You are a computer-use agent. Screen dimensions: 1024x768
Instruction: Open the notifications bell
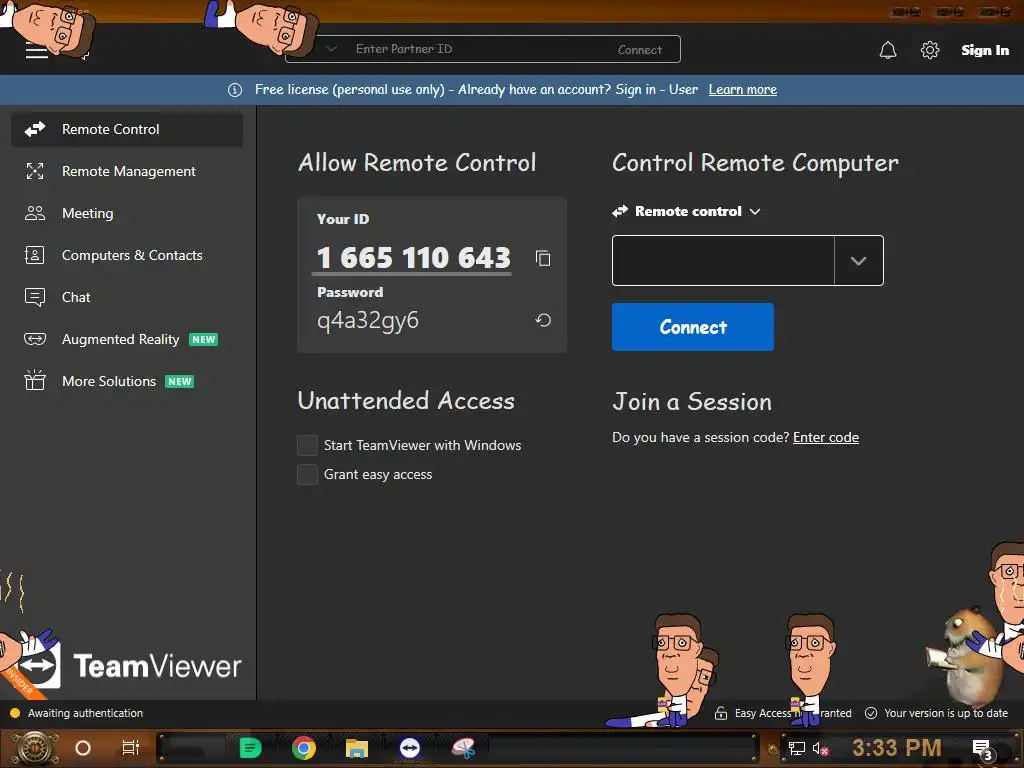pos(888,50)
